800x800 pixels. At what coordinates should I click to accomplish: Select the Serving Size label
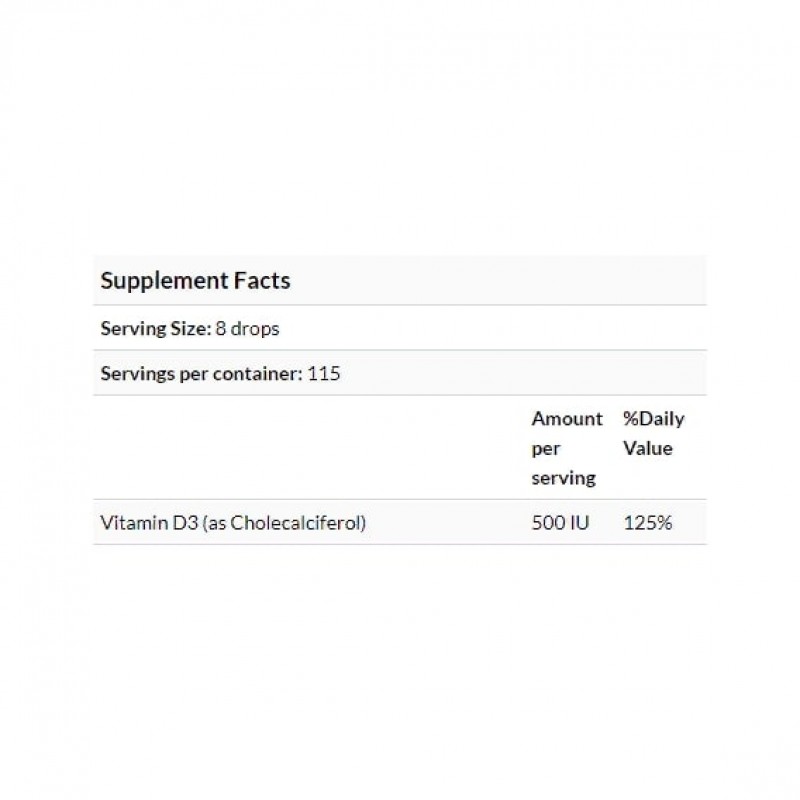[x=156, y=329]
